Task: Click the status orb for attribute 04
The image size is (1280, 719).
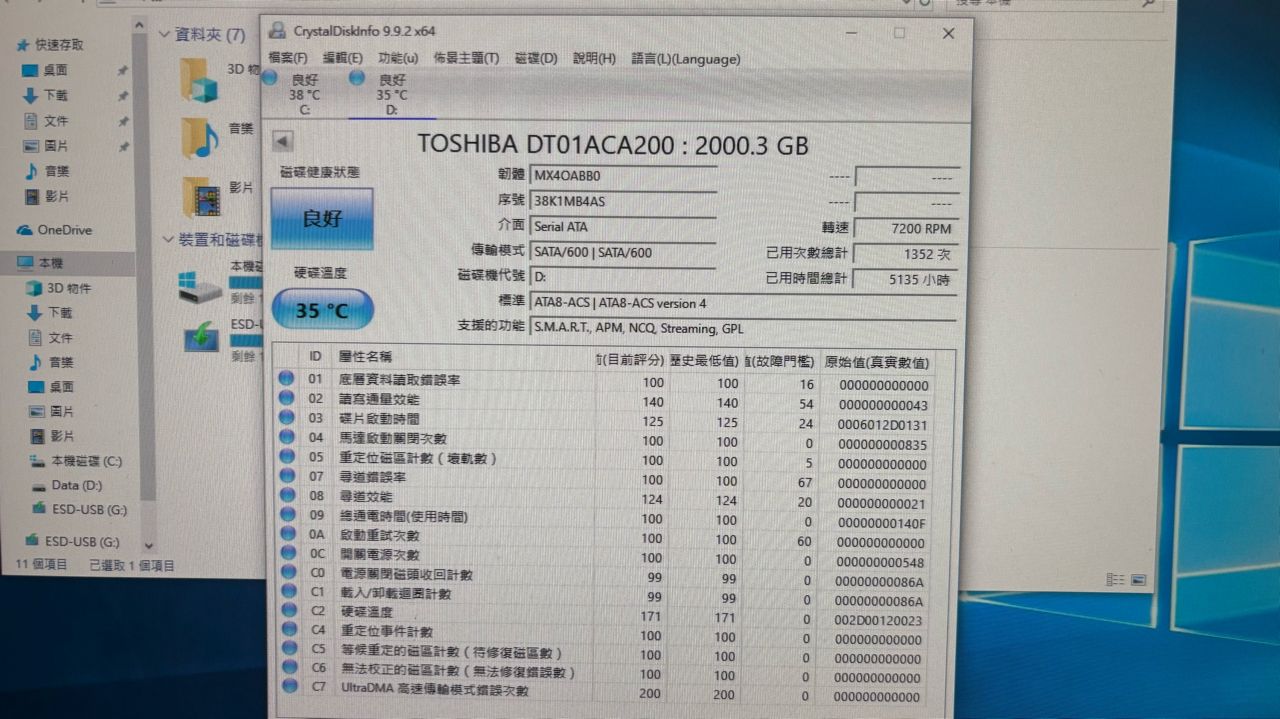Action: tap(287, 437)
